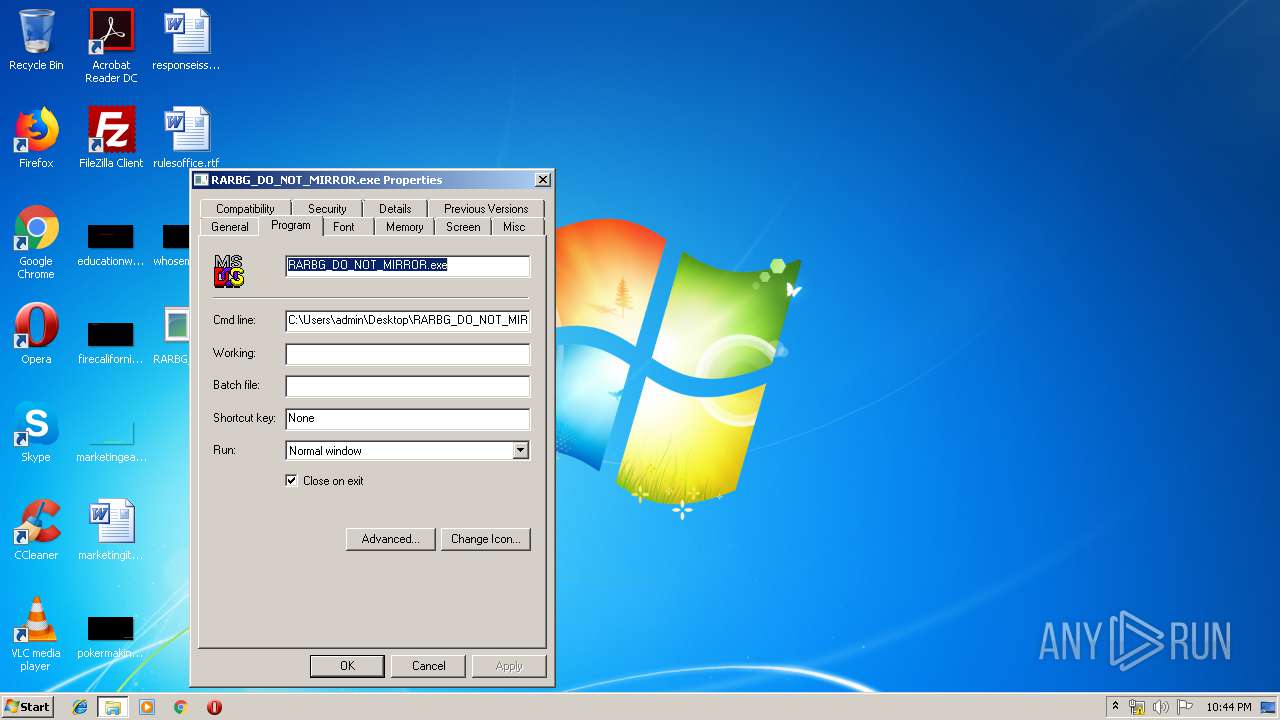This screenshot has height=720, width=1280.
Task: Click the Batch file input field
Action: (408, 386)
